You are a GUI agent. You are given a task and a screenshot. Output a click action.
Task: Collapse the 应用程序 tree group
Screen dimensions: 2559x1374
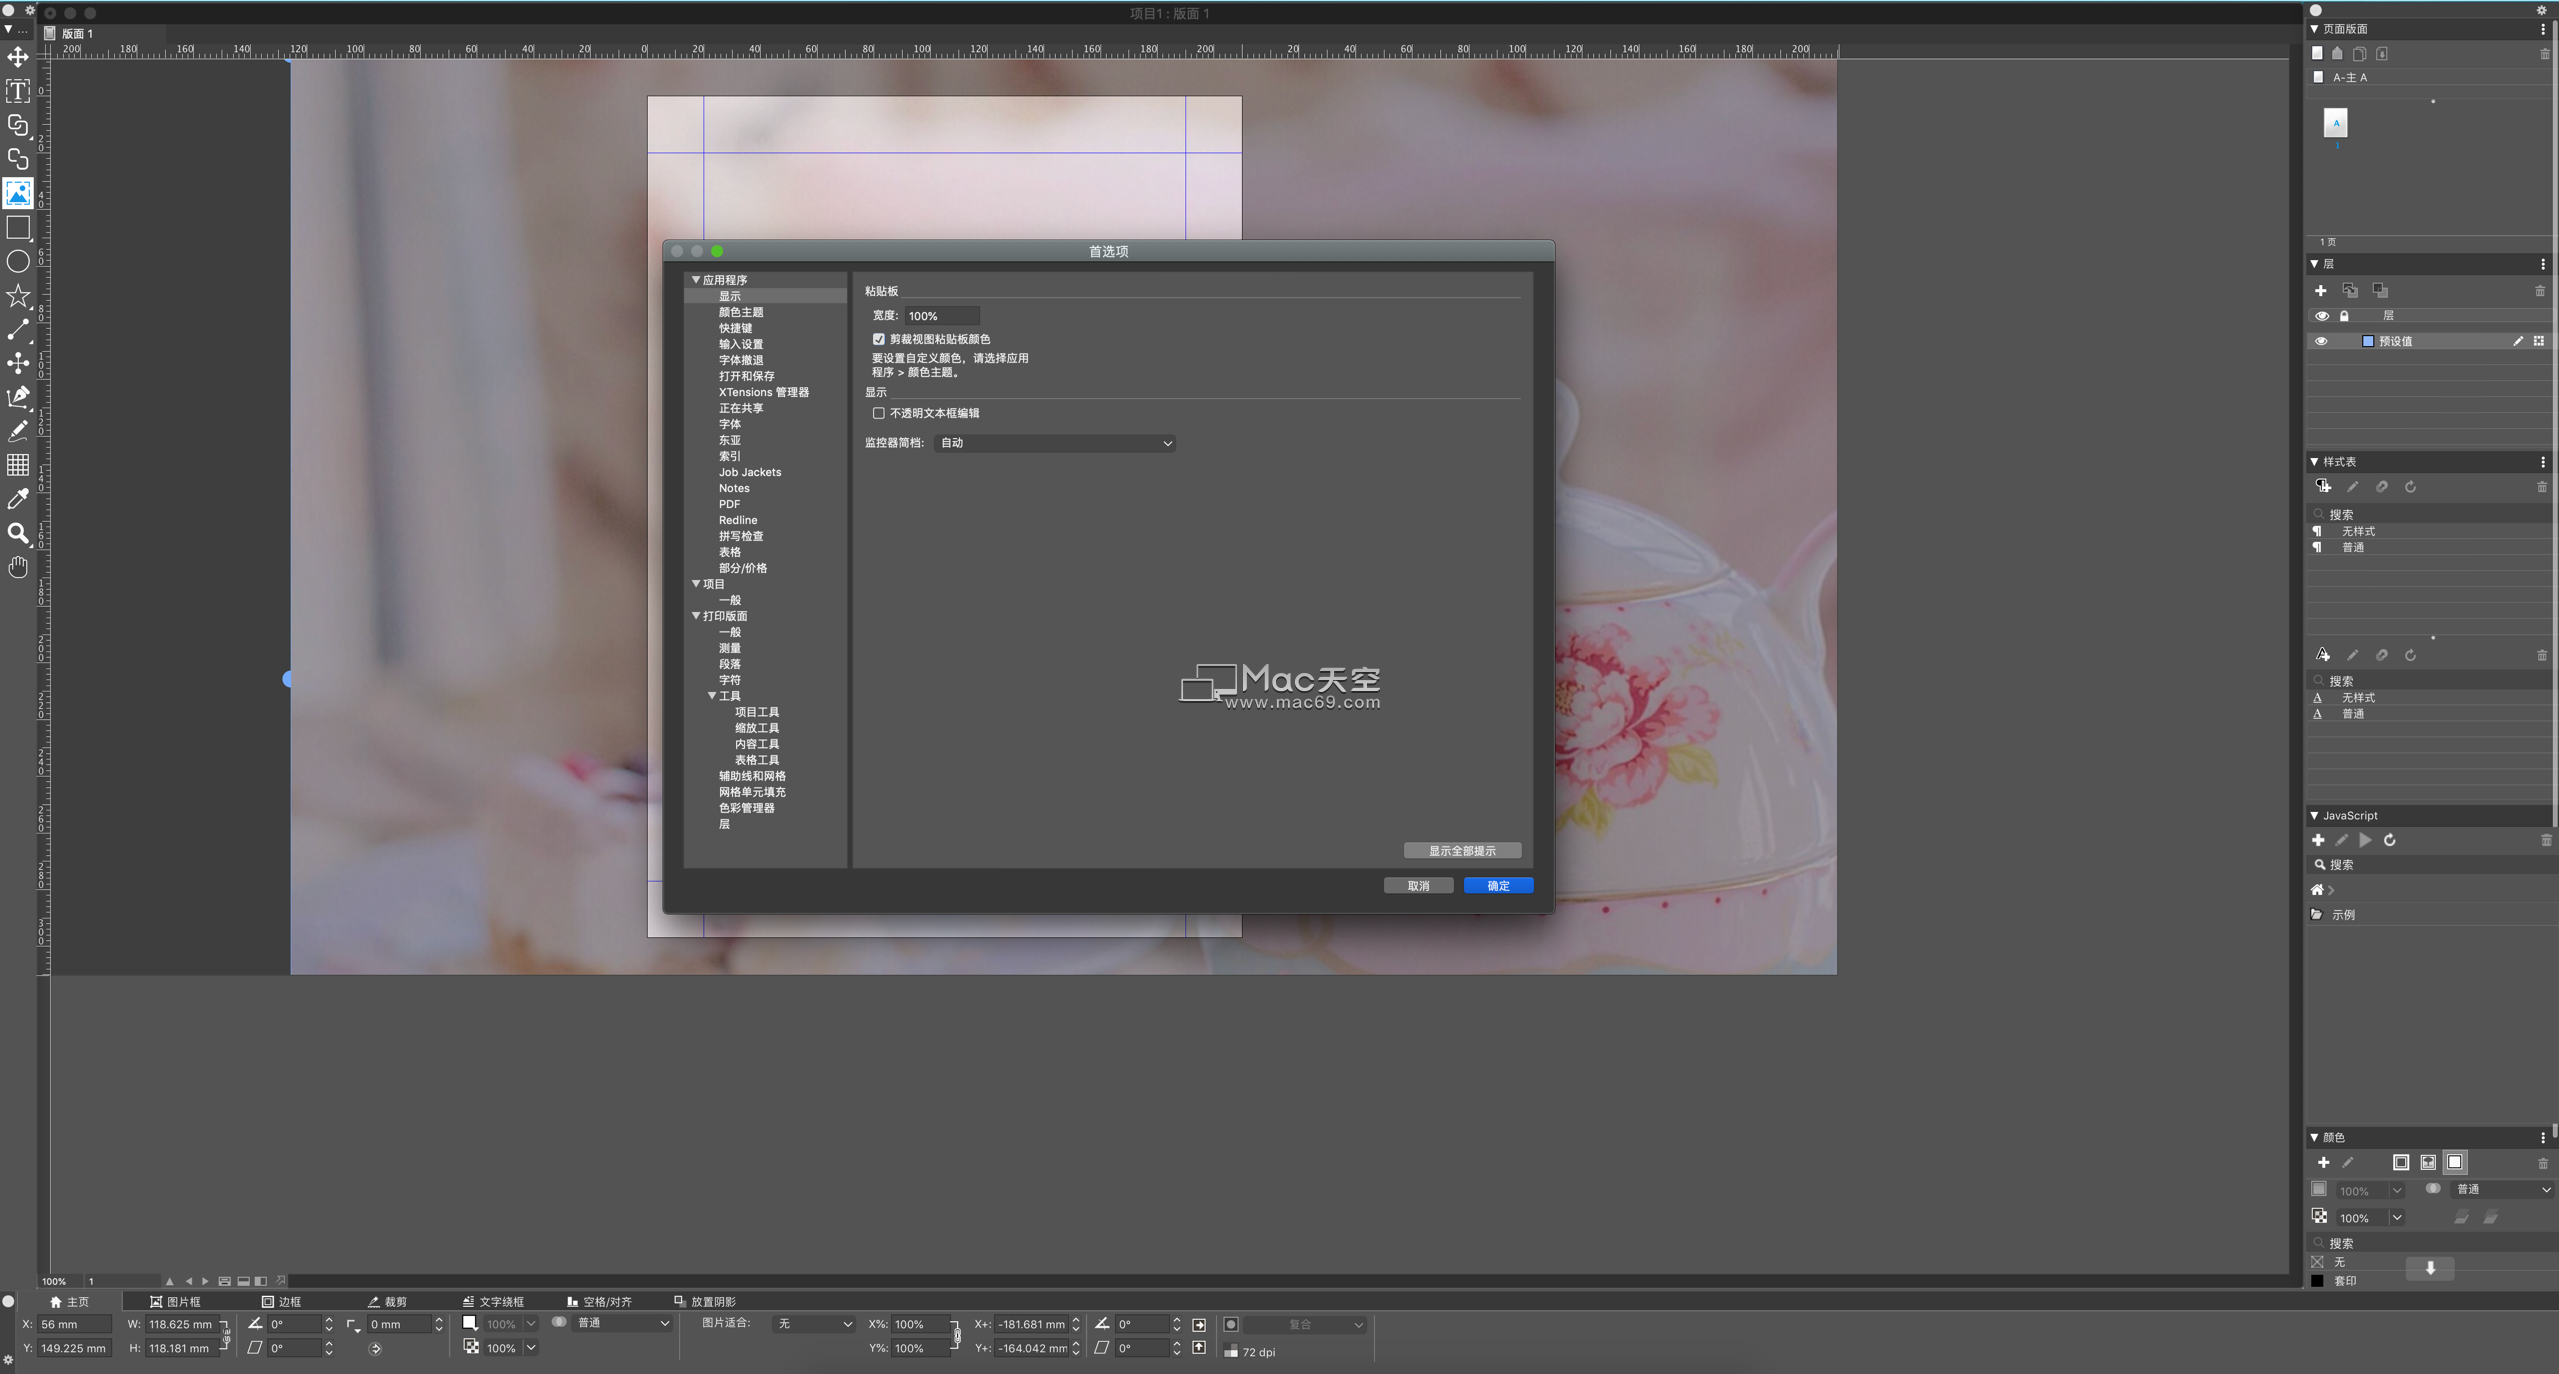696,281
